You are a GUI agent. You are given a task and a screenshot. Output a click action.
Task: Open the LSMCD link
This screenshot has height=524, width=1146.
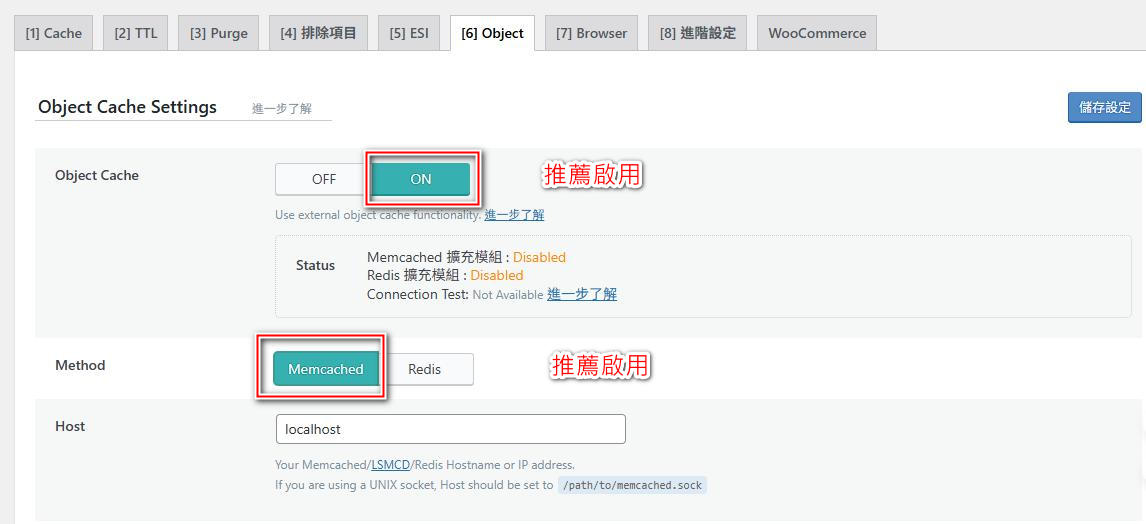[x=390, y=465]
